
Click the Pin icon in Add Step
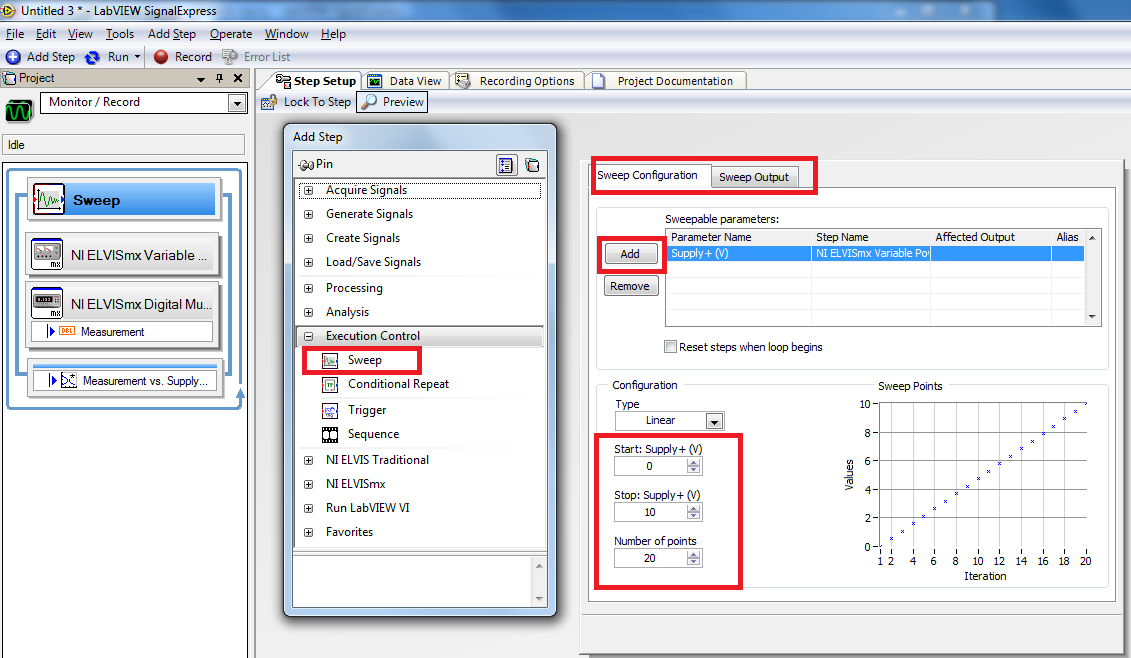click(306, 165)
